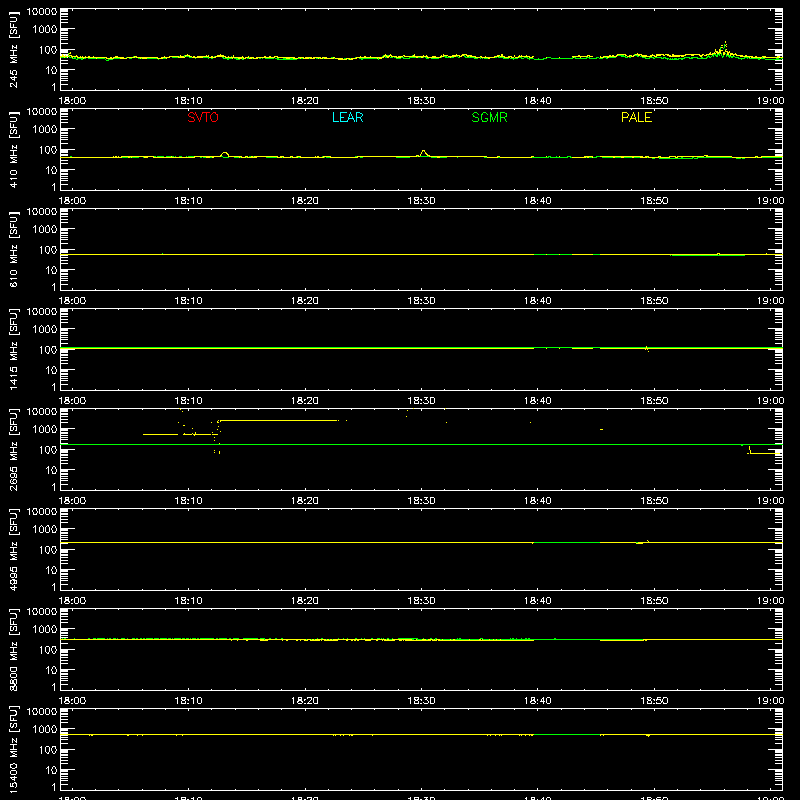Viewport: 800px width, 800px height.
Task: Select the 410 MHz [SFU] axis title
Action: pos(13,150)
